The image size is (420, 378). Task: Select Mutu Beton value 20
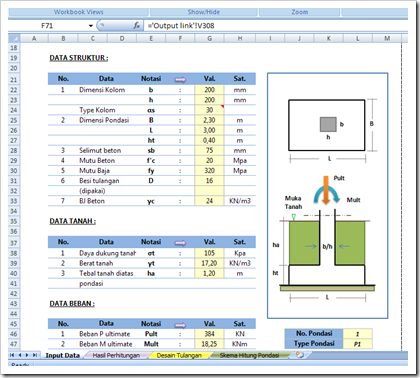coord(209,160)
